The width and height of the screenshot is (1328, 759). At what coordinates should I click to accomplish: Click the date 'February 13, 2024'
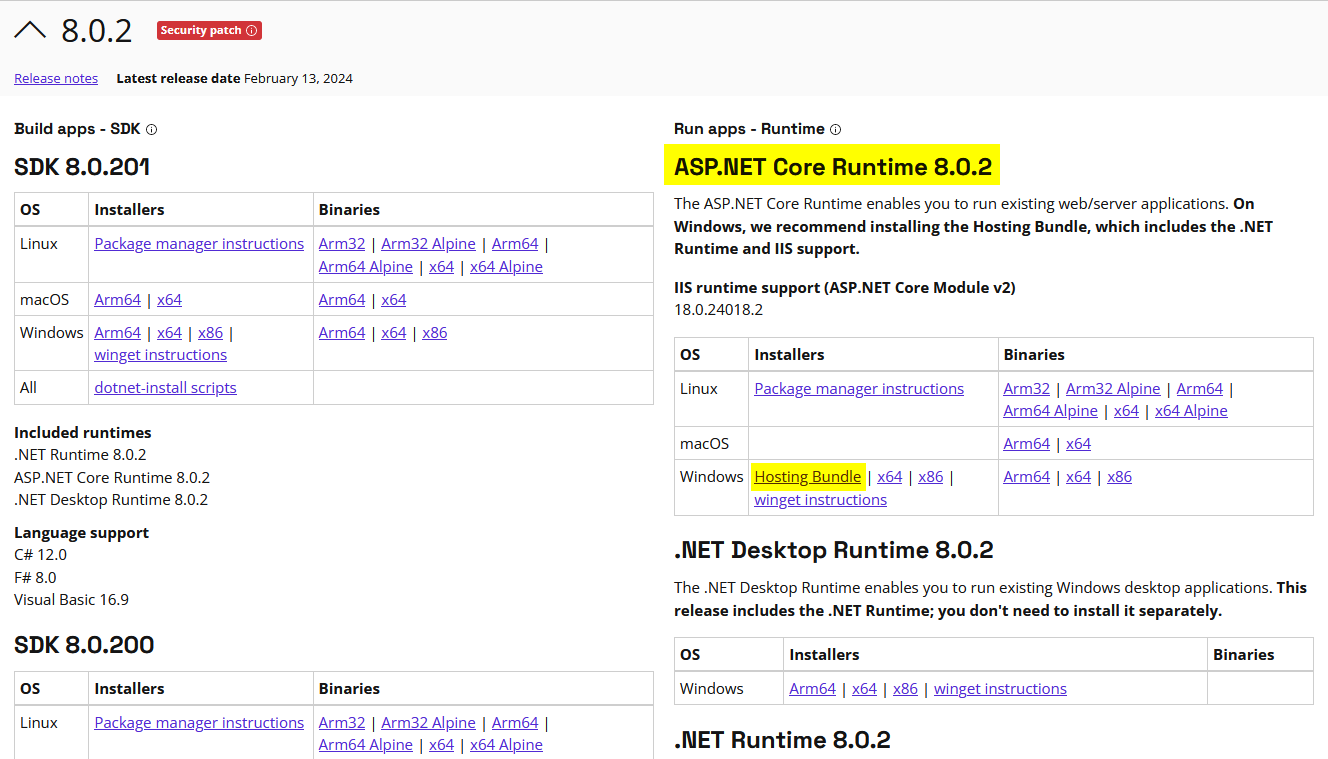(298, 78)
